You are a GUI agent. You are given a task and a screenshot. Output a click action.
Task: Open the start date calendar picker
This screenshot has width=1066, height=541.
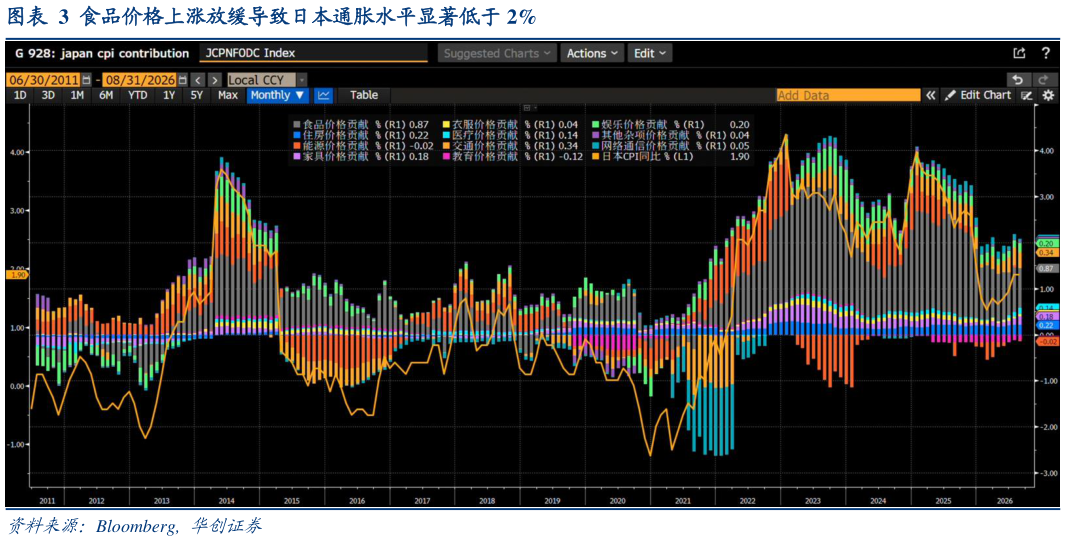point(86,80)
